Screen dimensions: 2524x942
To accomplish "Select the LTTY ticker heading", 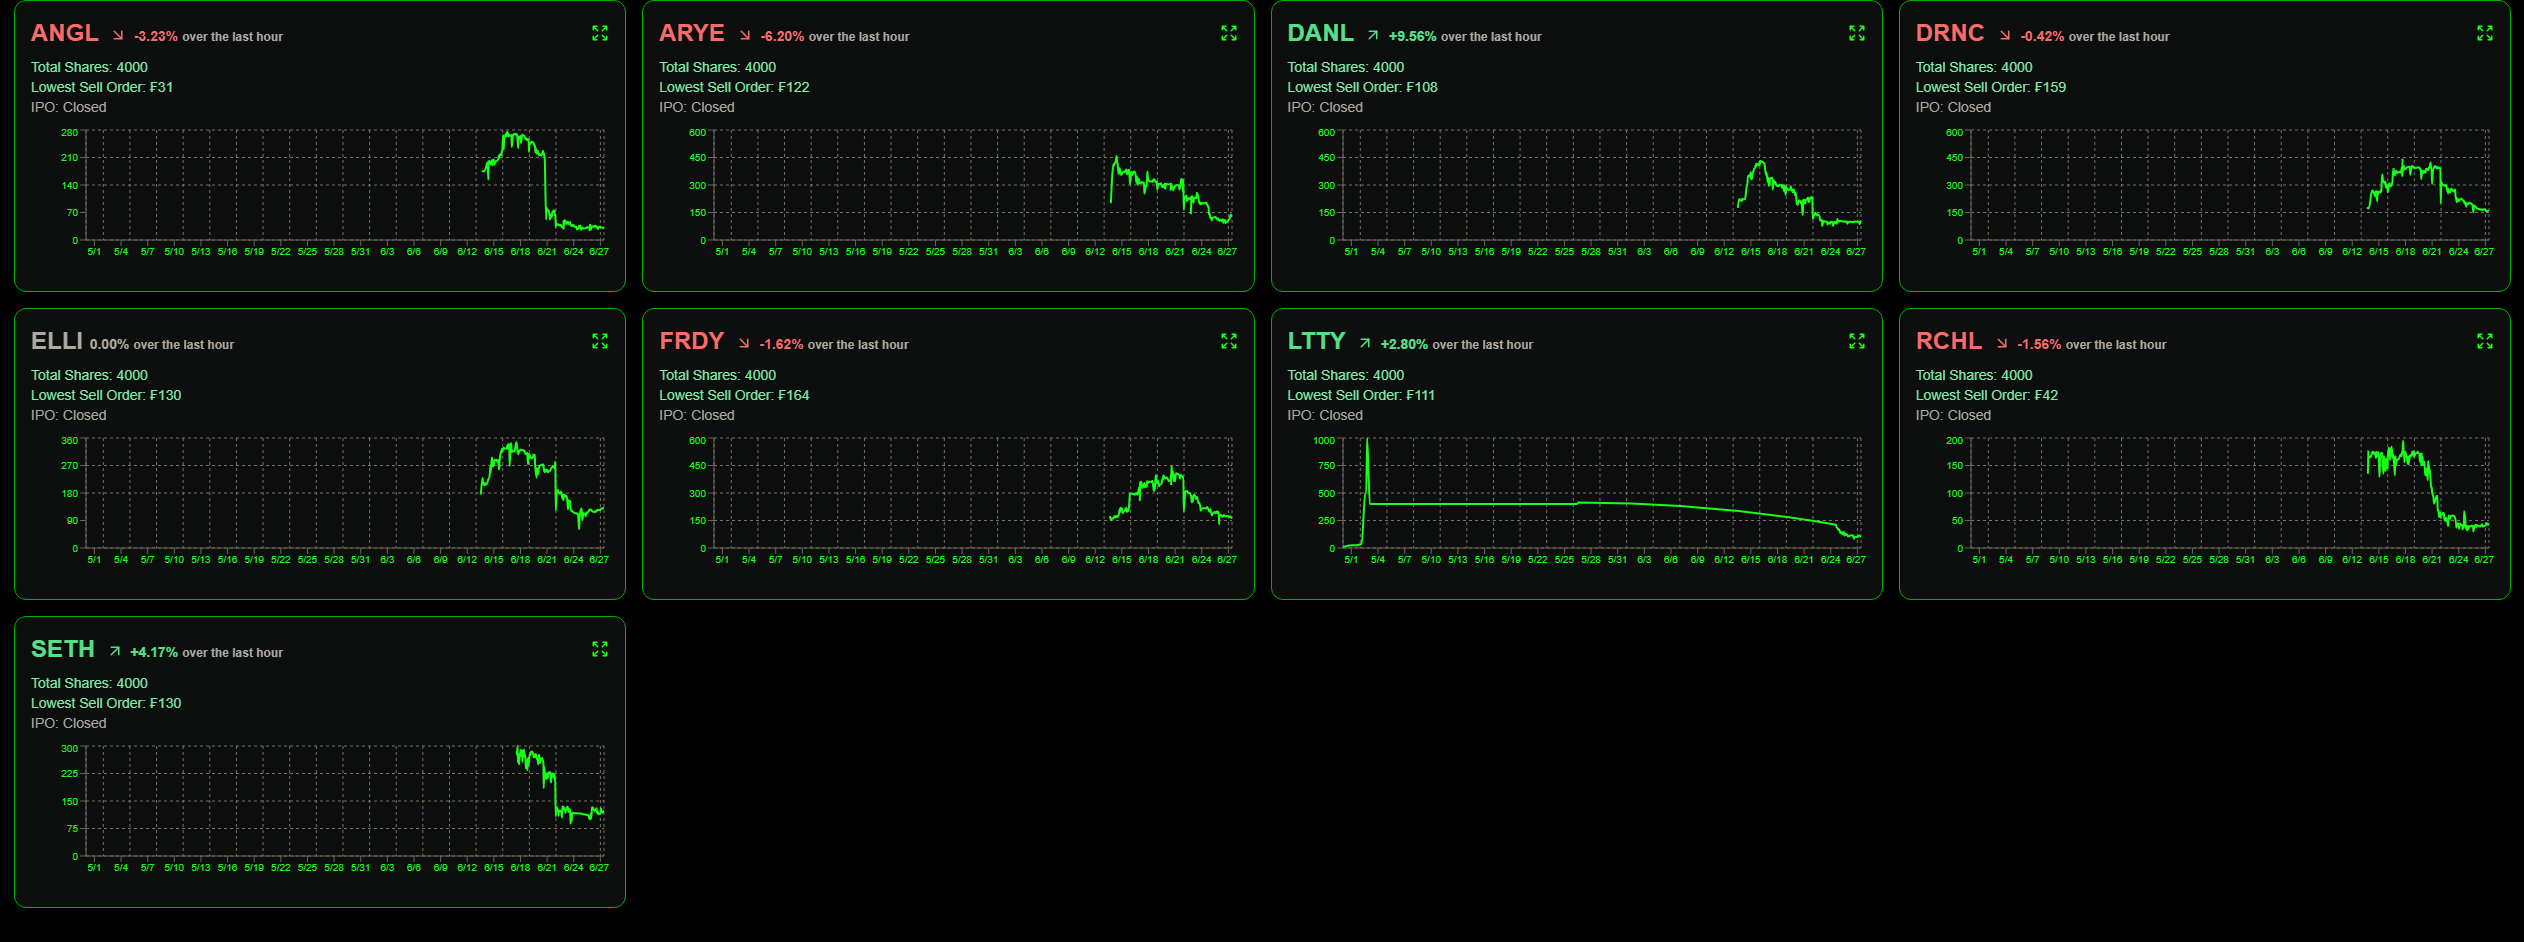I will 1316,341.
